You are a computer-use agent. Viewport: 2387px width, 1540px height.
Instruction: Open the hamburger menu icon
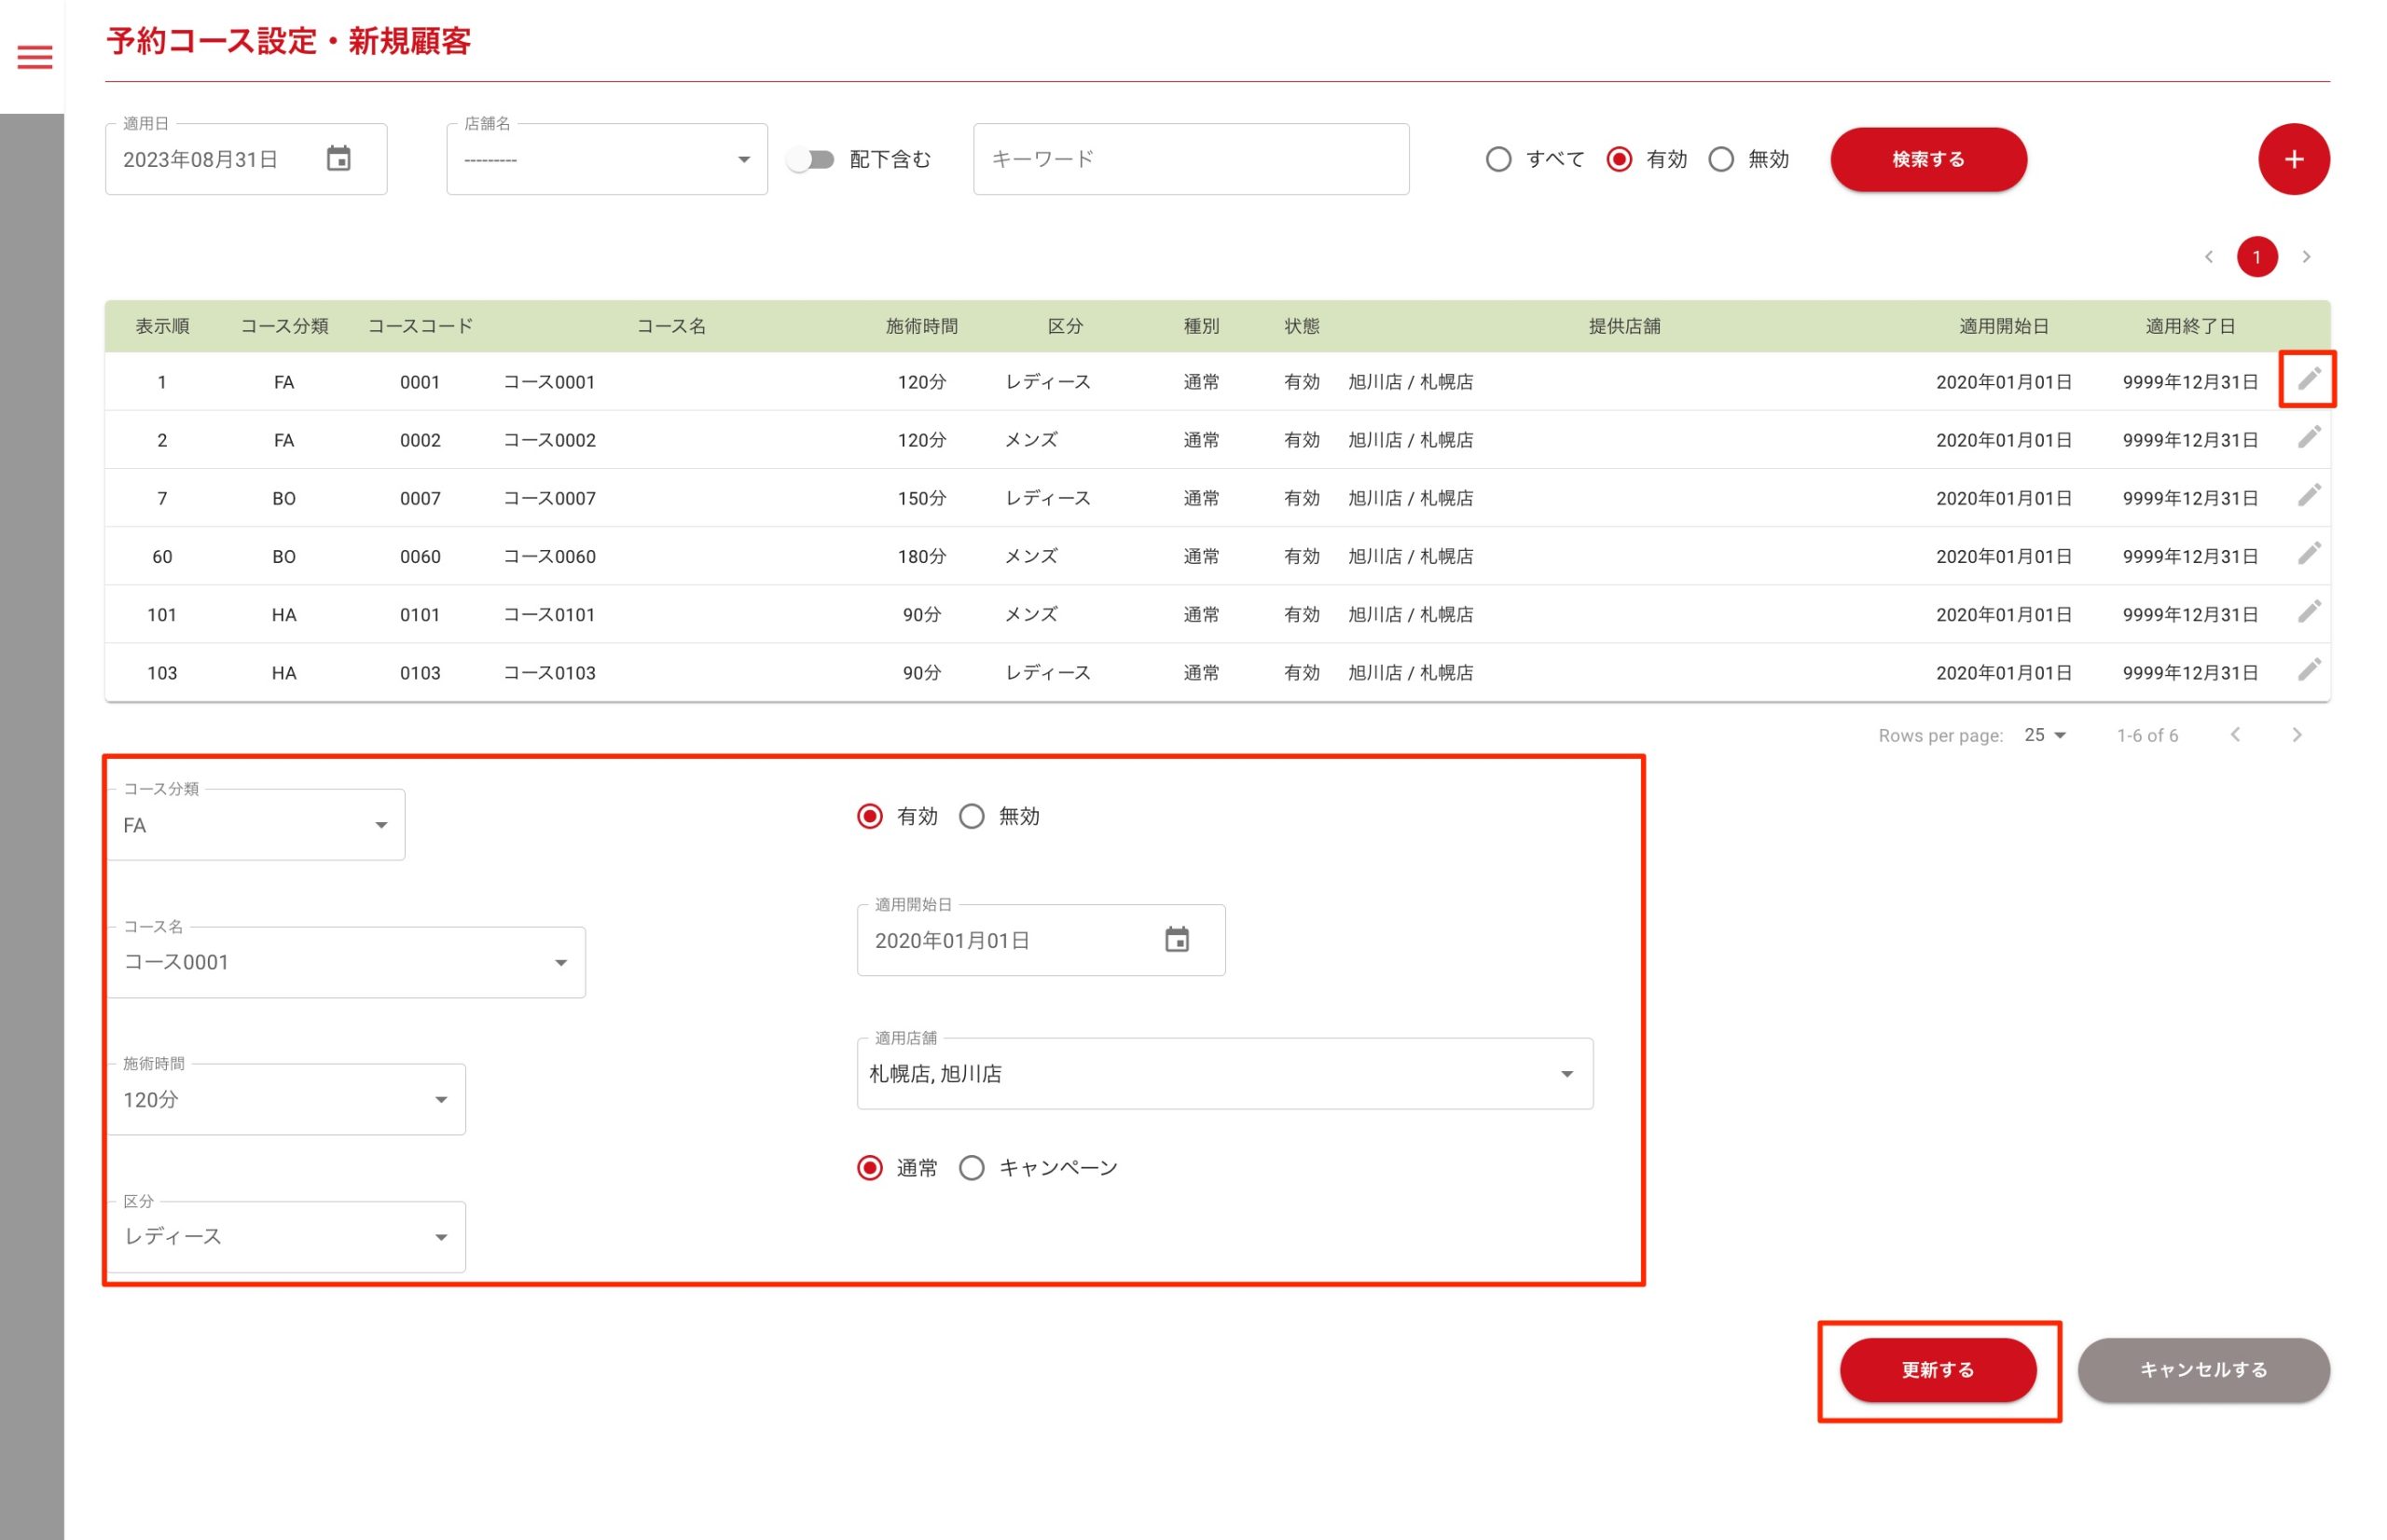pos(34,57)
